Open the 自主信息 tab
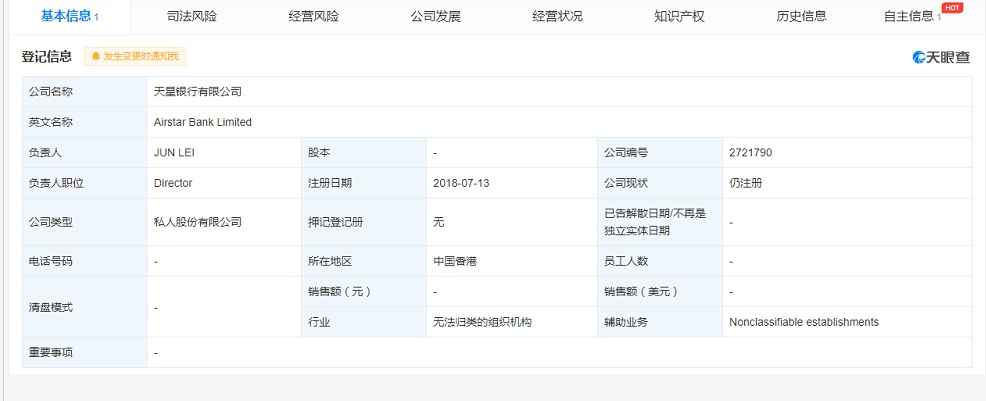986x401 pixels. coord(912,17)
